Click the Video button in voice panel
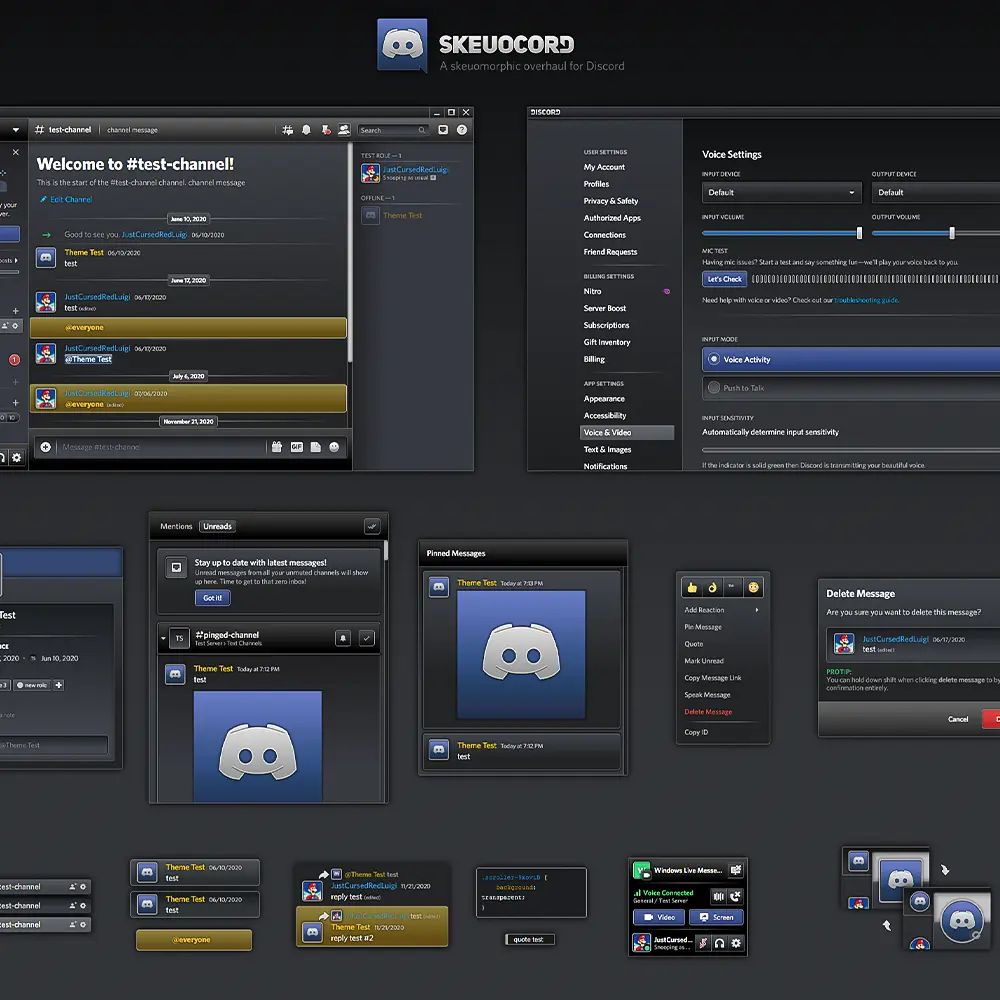Screen dimensions: 1000x1000 click(x=659, y=917)
